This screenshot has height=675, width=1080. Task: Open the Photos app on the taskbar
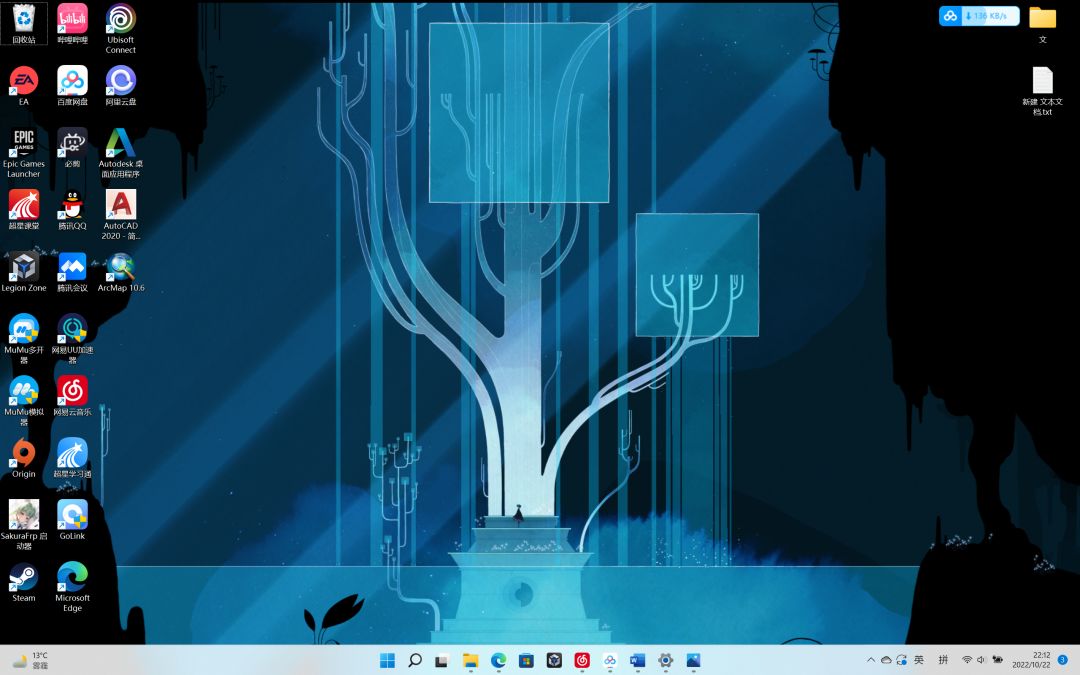click(x=693, y=661)
